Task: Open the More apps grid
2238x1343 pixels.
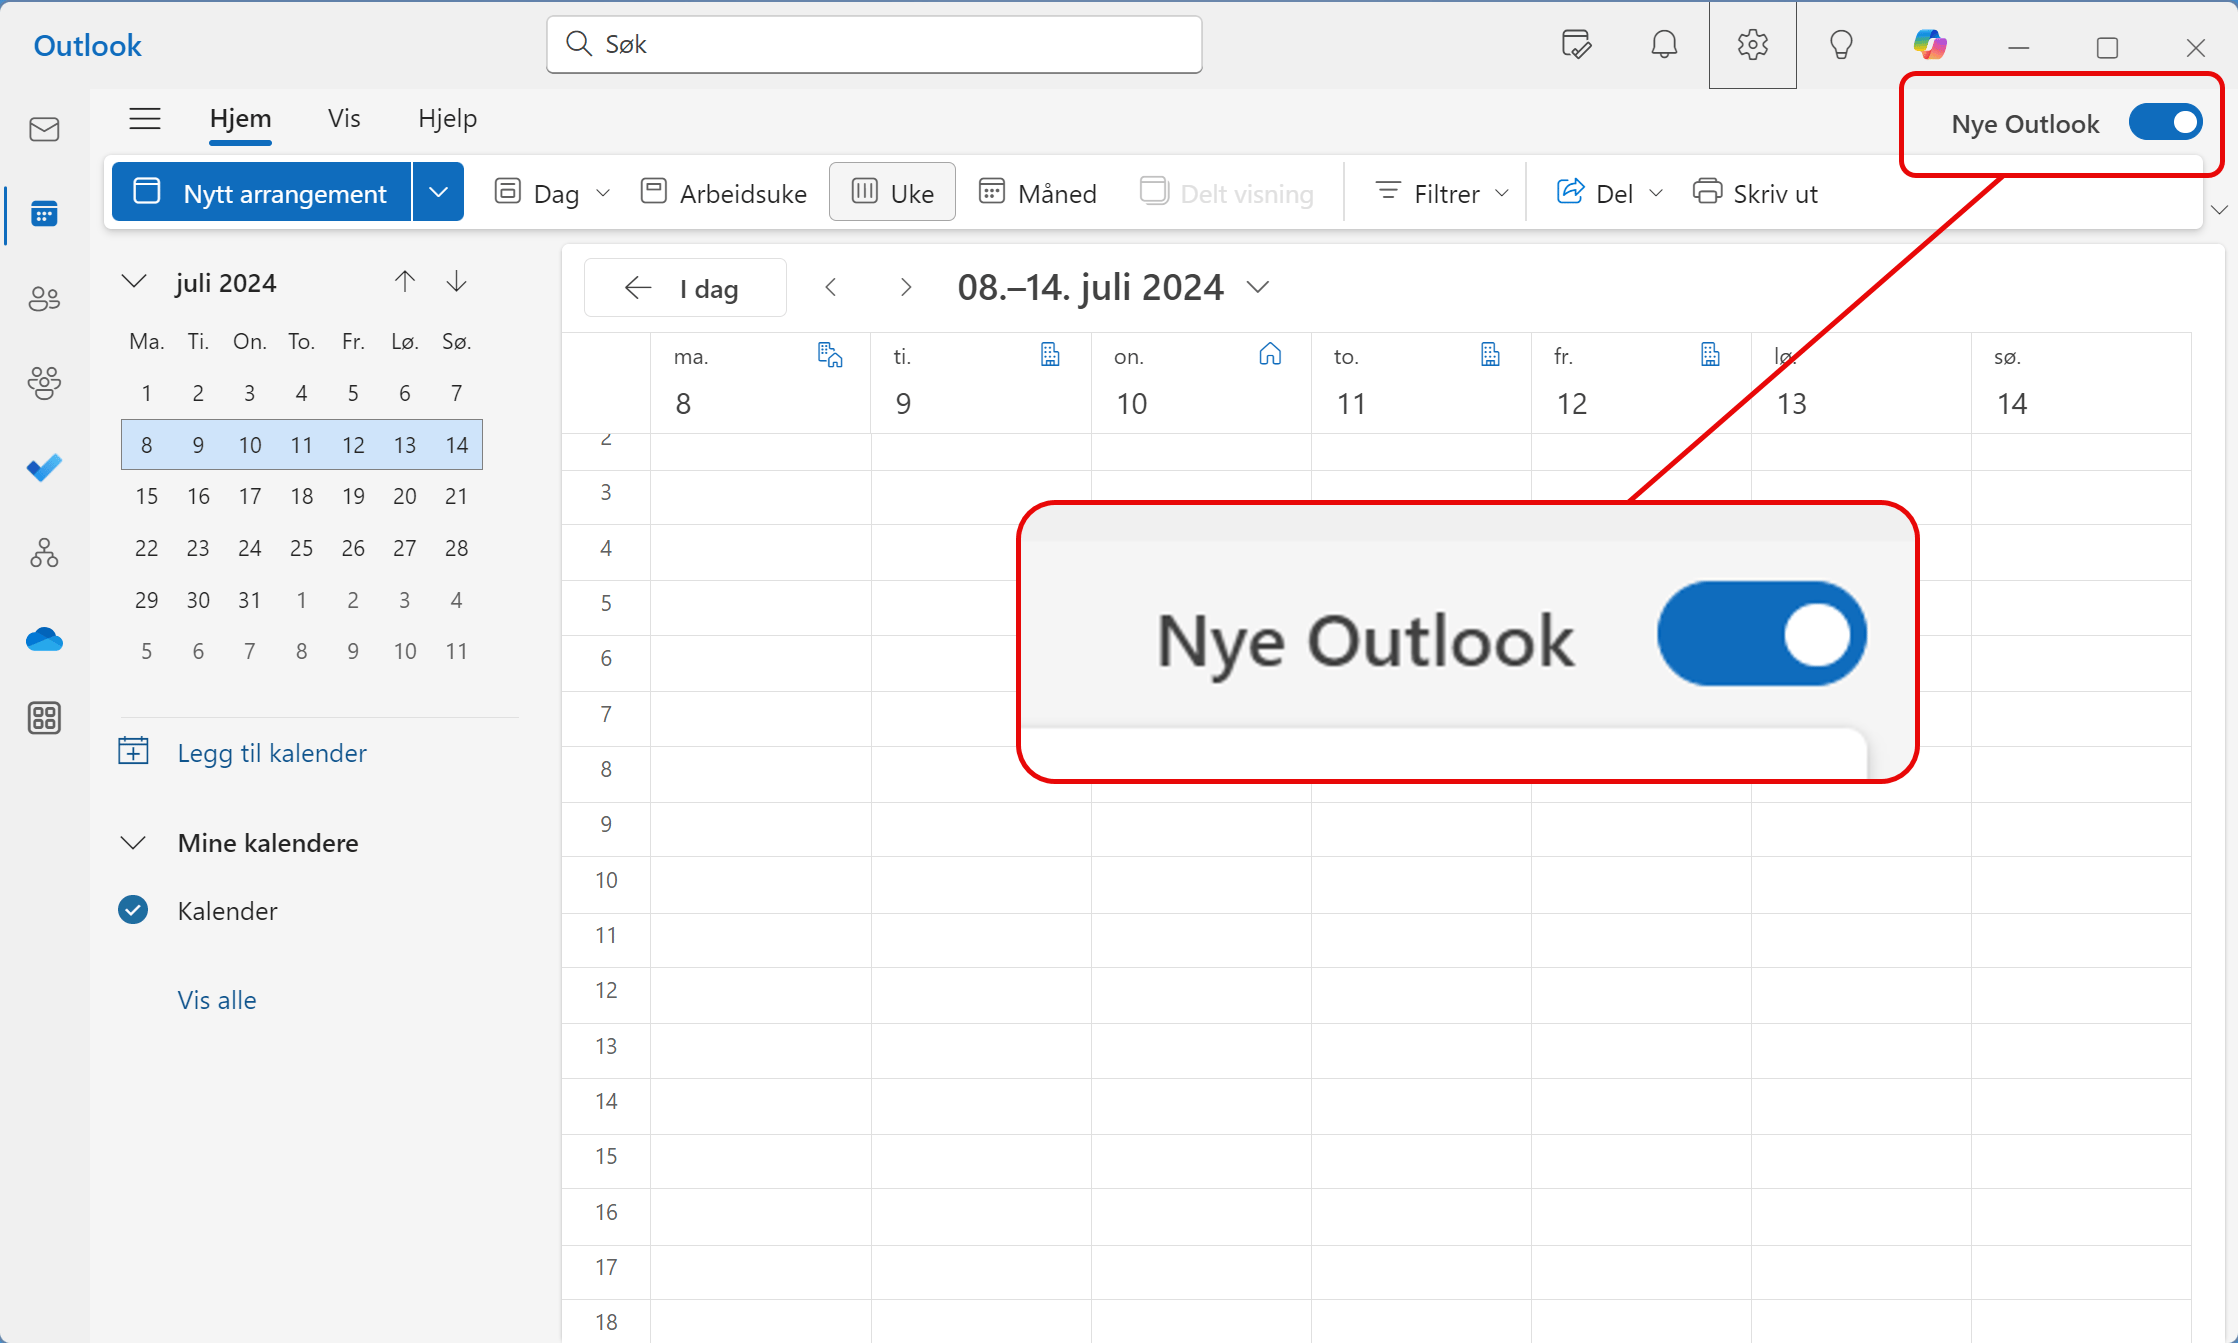Action: 44,717
